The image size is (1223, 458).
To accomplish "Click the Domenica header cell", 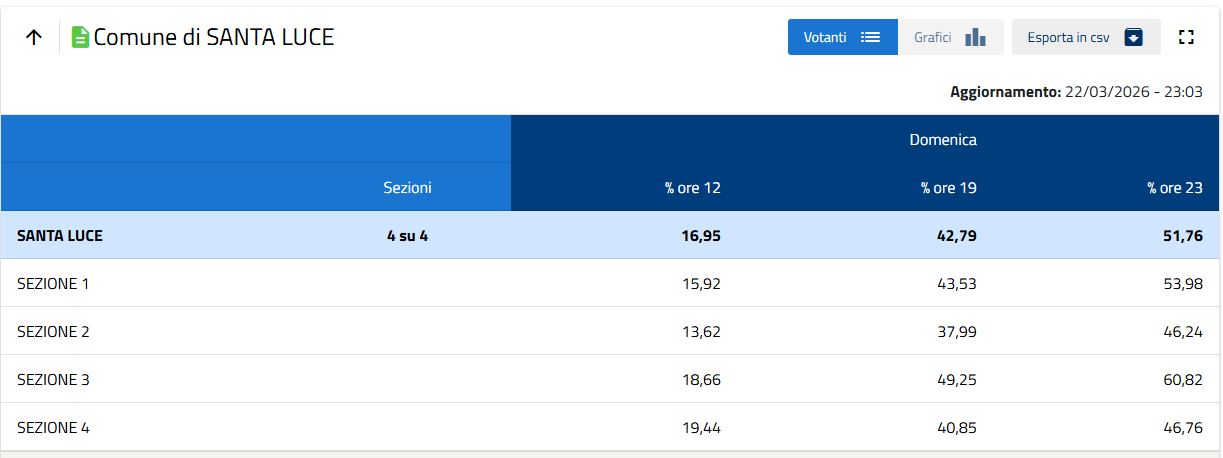I will (x=943, y=140).
